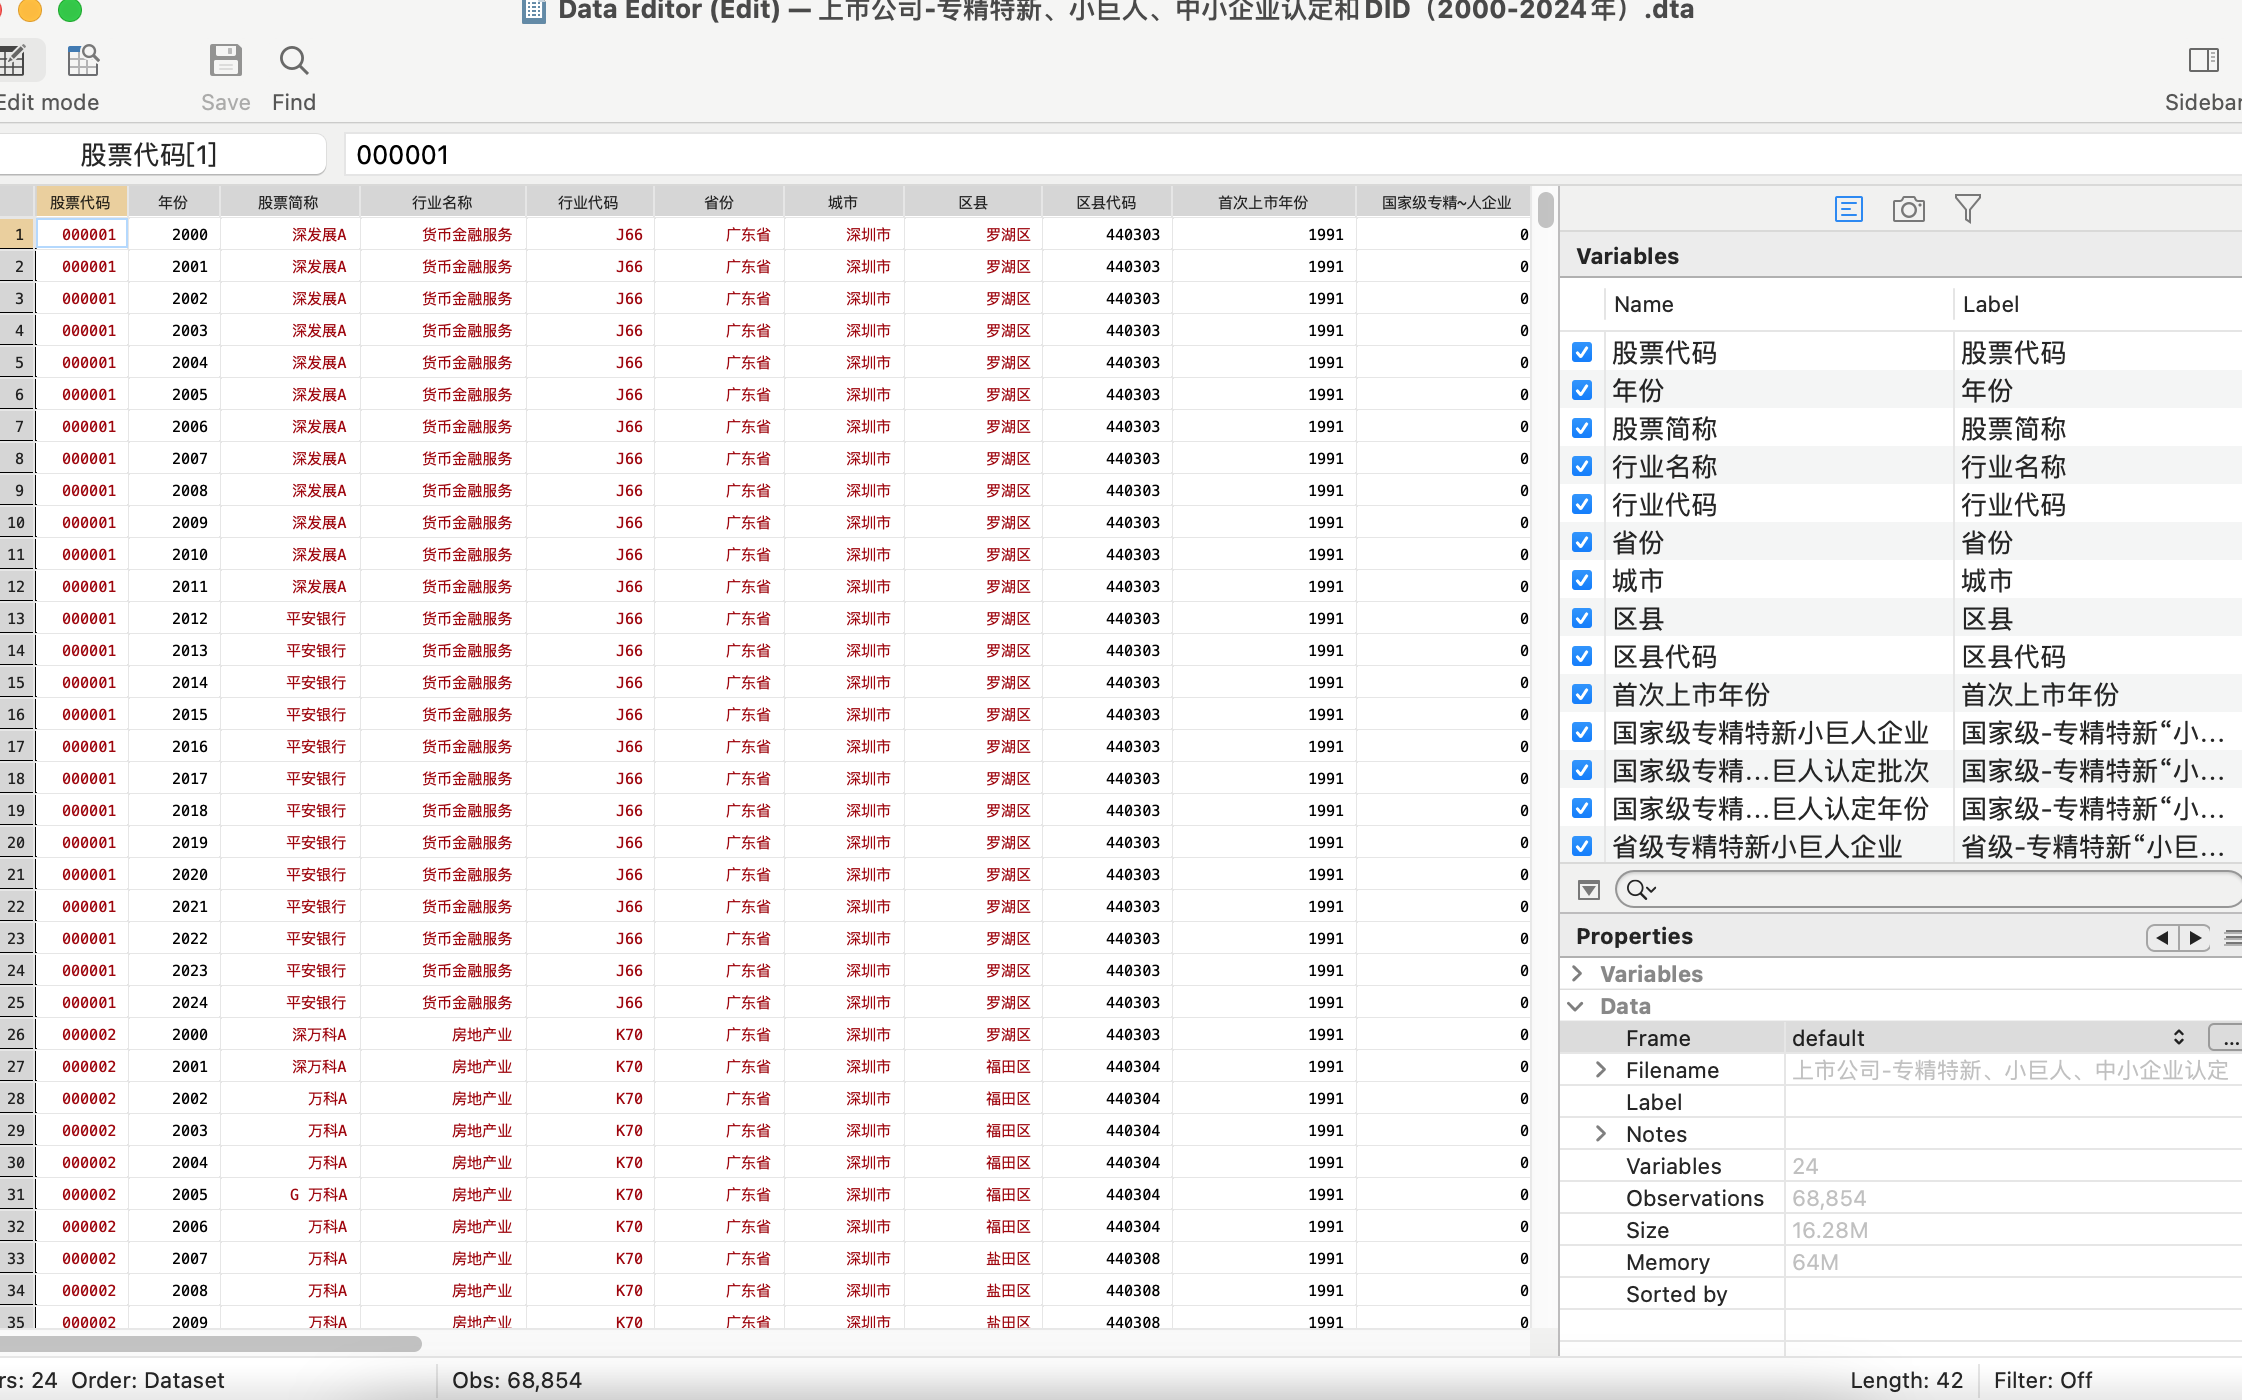
Task: Open the Filter funnel icon
Action: (x=1967, y=209)
